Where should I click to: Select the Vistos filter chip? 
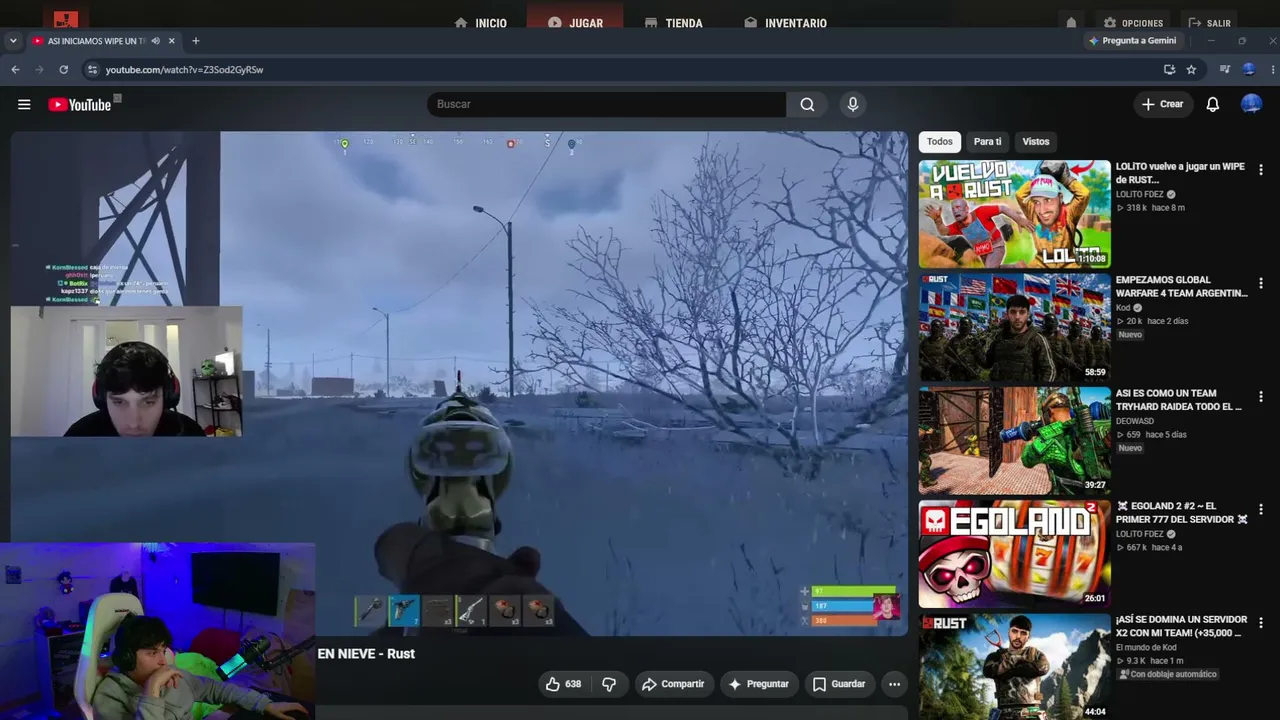[x=1035, y=142]
